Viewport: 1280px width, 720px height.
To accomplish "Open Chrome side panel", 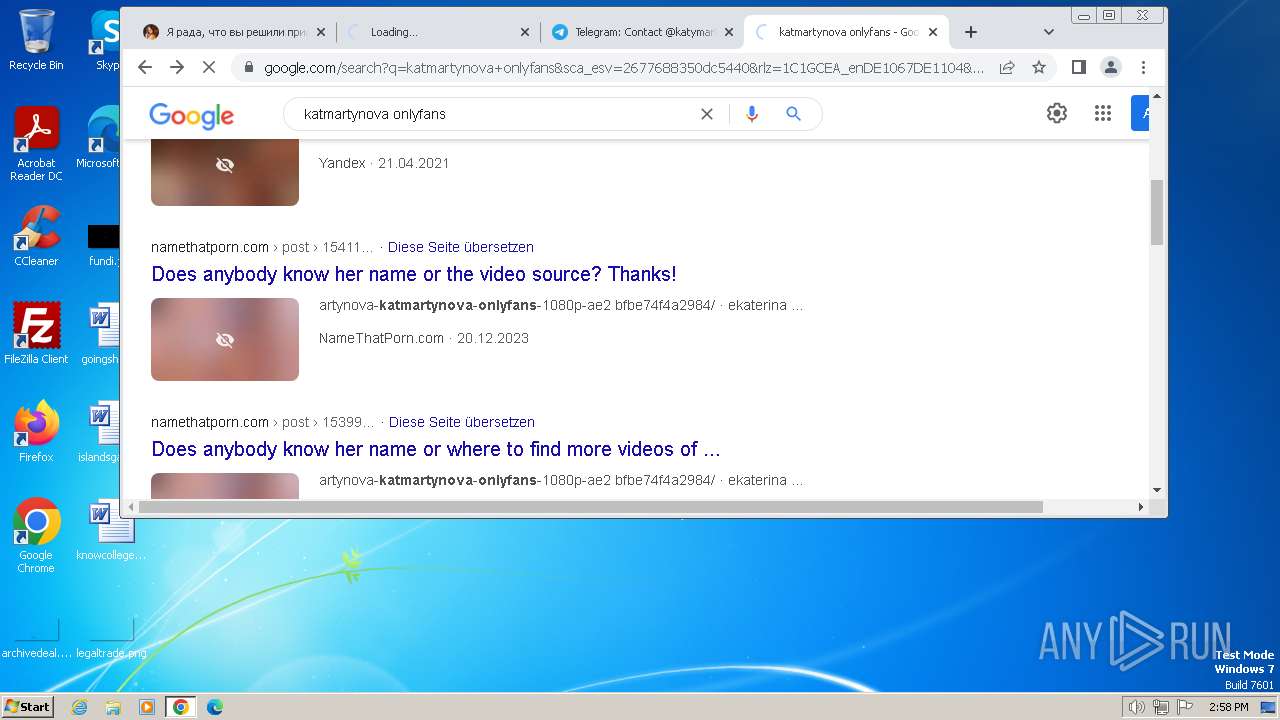I will click(x=1078, y=67).
